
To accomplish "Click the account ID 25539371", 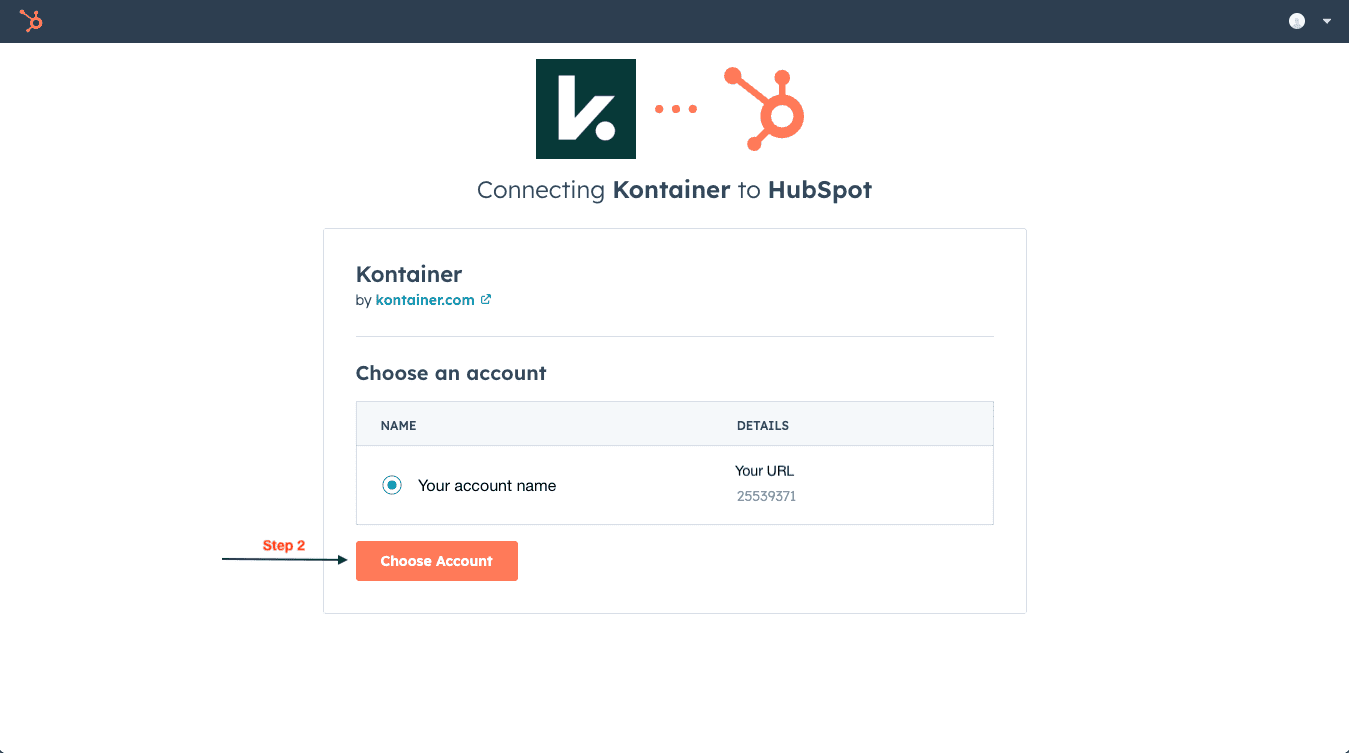I will pyautogui.click(x=766, y=496).
